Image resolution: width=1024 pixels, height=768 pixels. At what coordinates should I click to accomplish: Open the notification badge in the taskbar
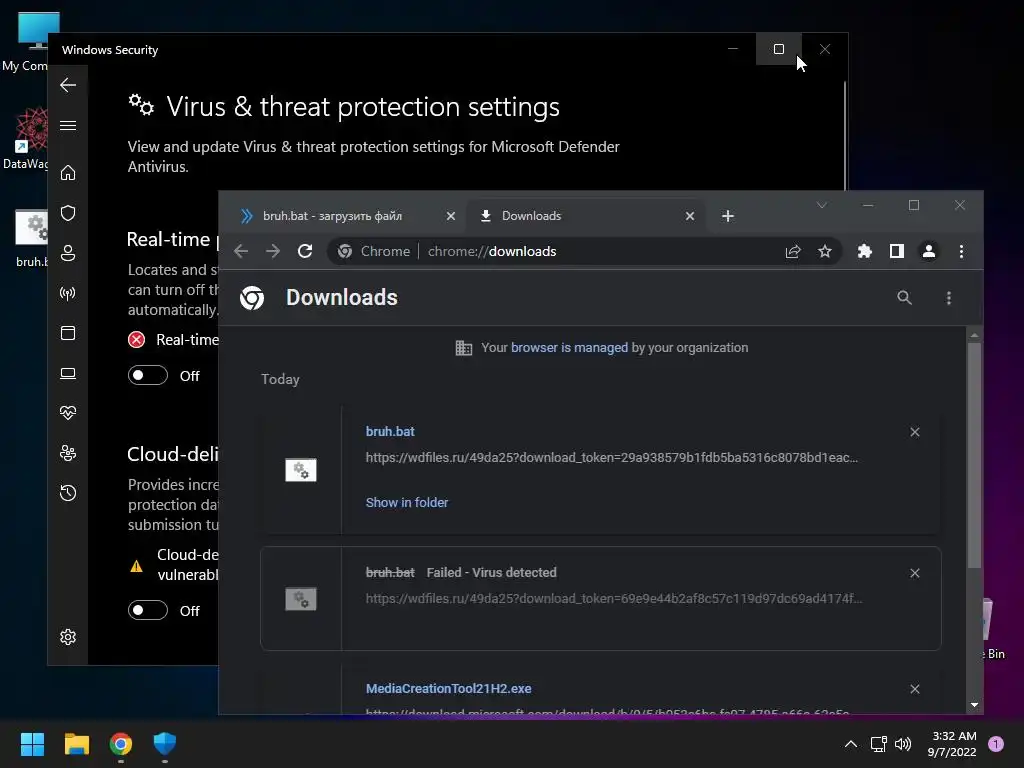tap(996, 744)
